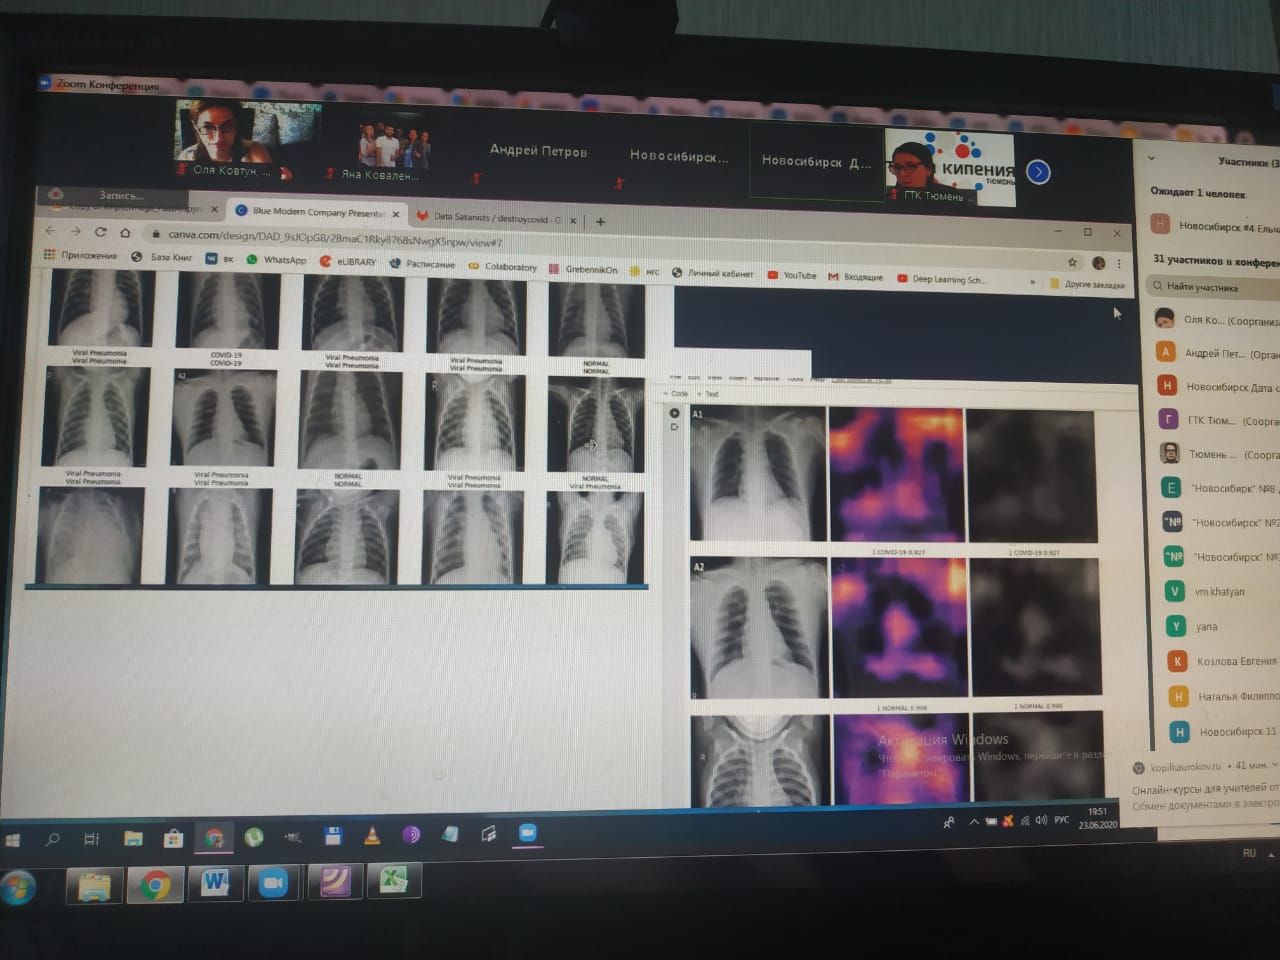Select vm.khatyan in participants list
Screen dimensions: 1280x960
click(1218, 591)
